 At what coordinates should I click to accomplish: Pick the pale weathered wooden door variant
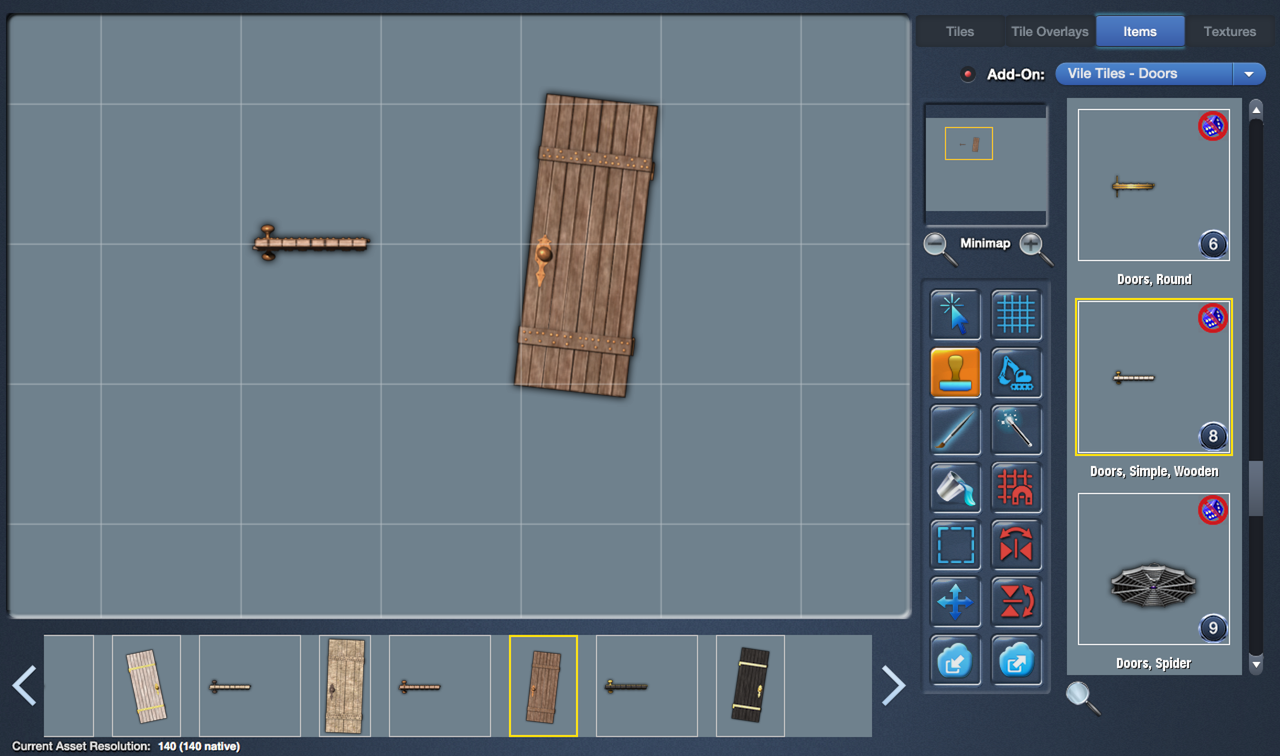tap(344, 686)
